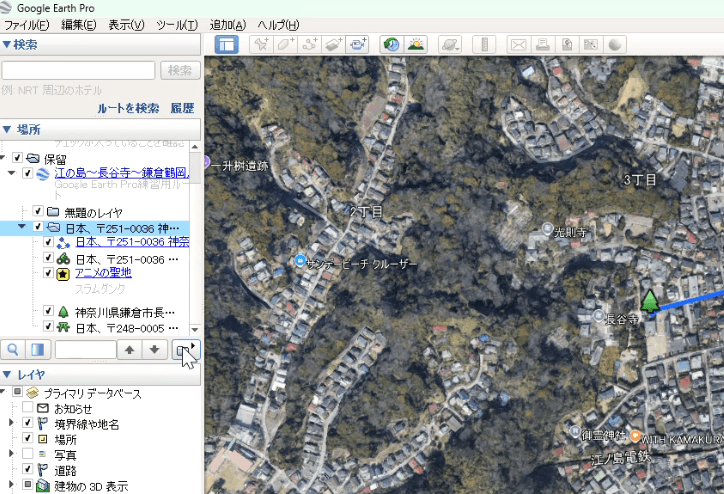Open the 表示(V) menu
The height and width of the screenshot is (494, 724).
126,24
